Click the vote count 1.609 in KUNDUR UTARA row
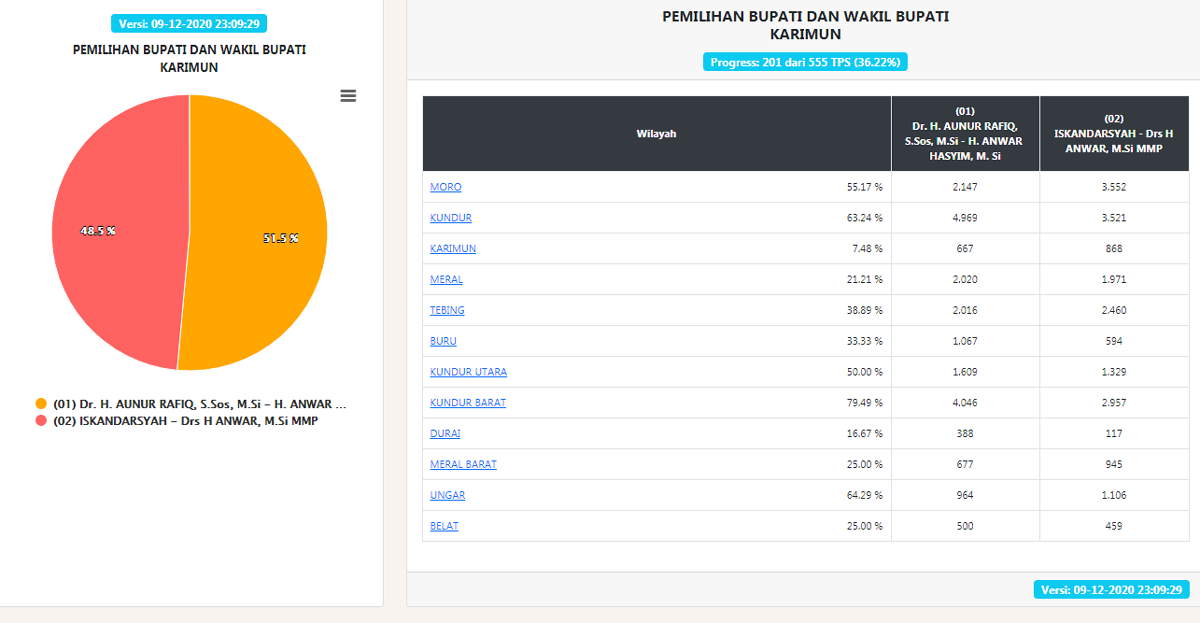Screen dimensions: 1200x623 tap(965, 372)
